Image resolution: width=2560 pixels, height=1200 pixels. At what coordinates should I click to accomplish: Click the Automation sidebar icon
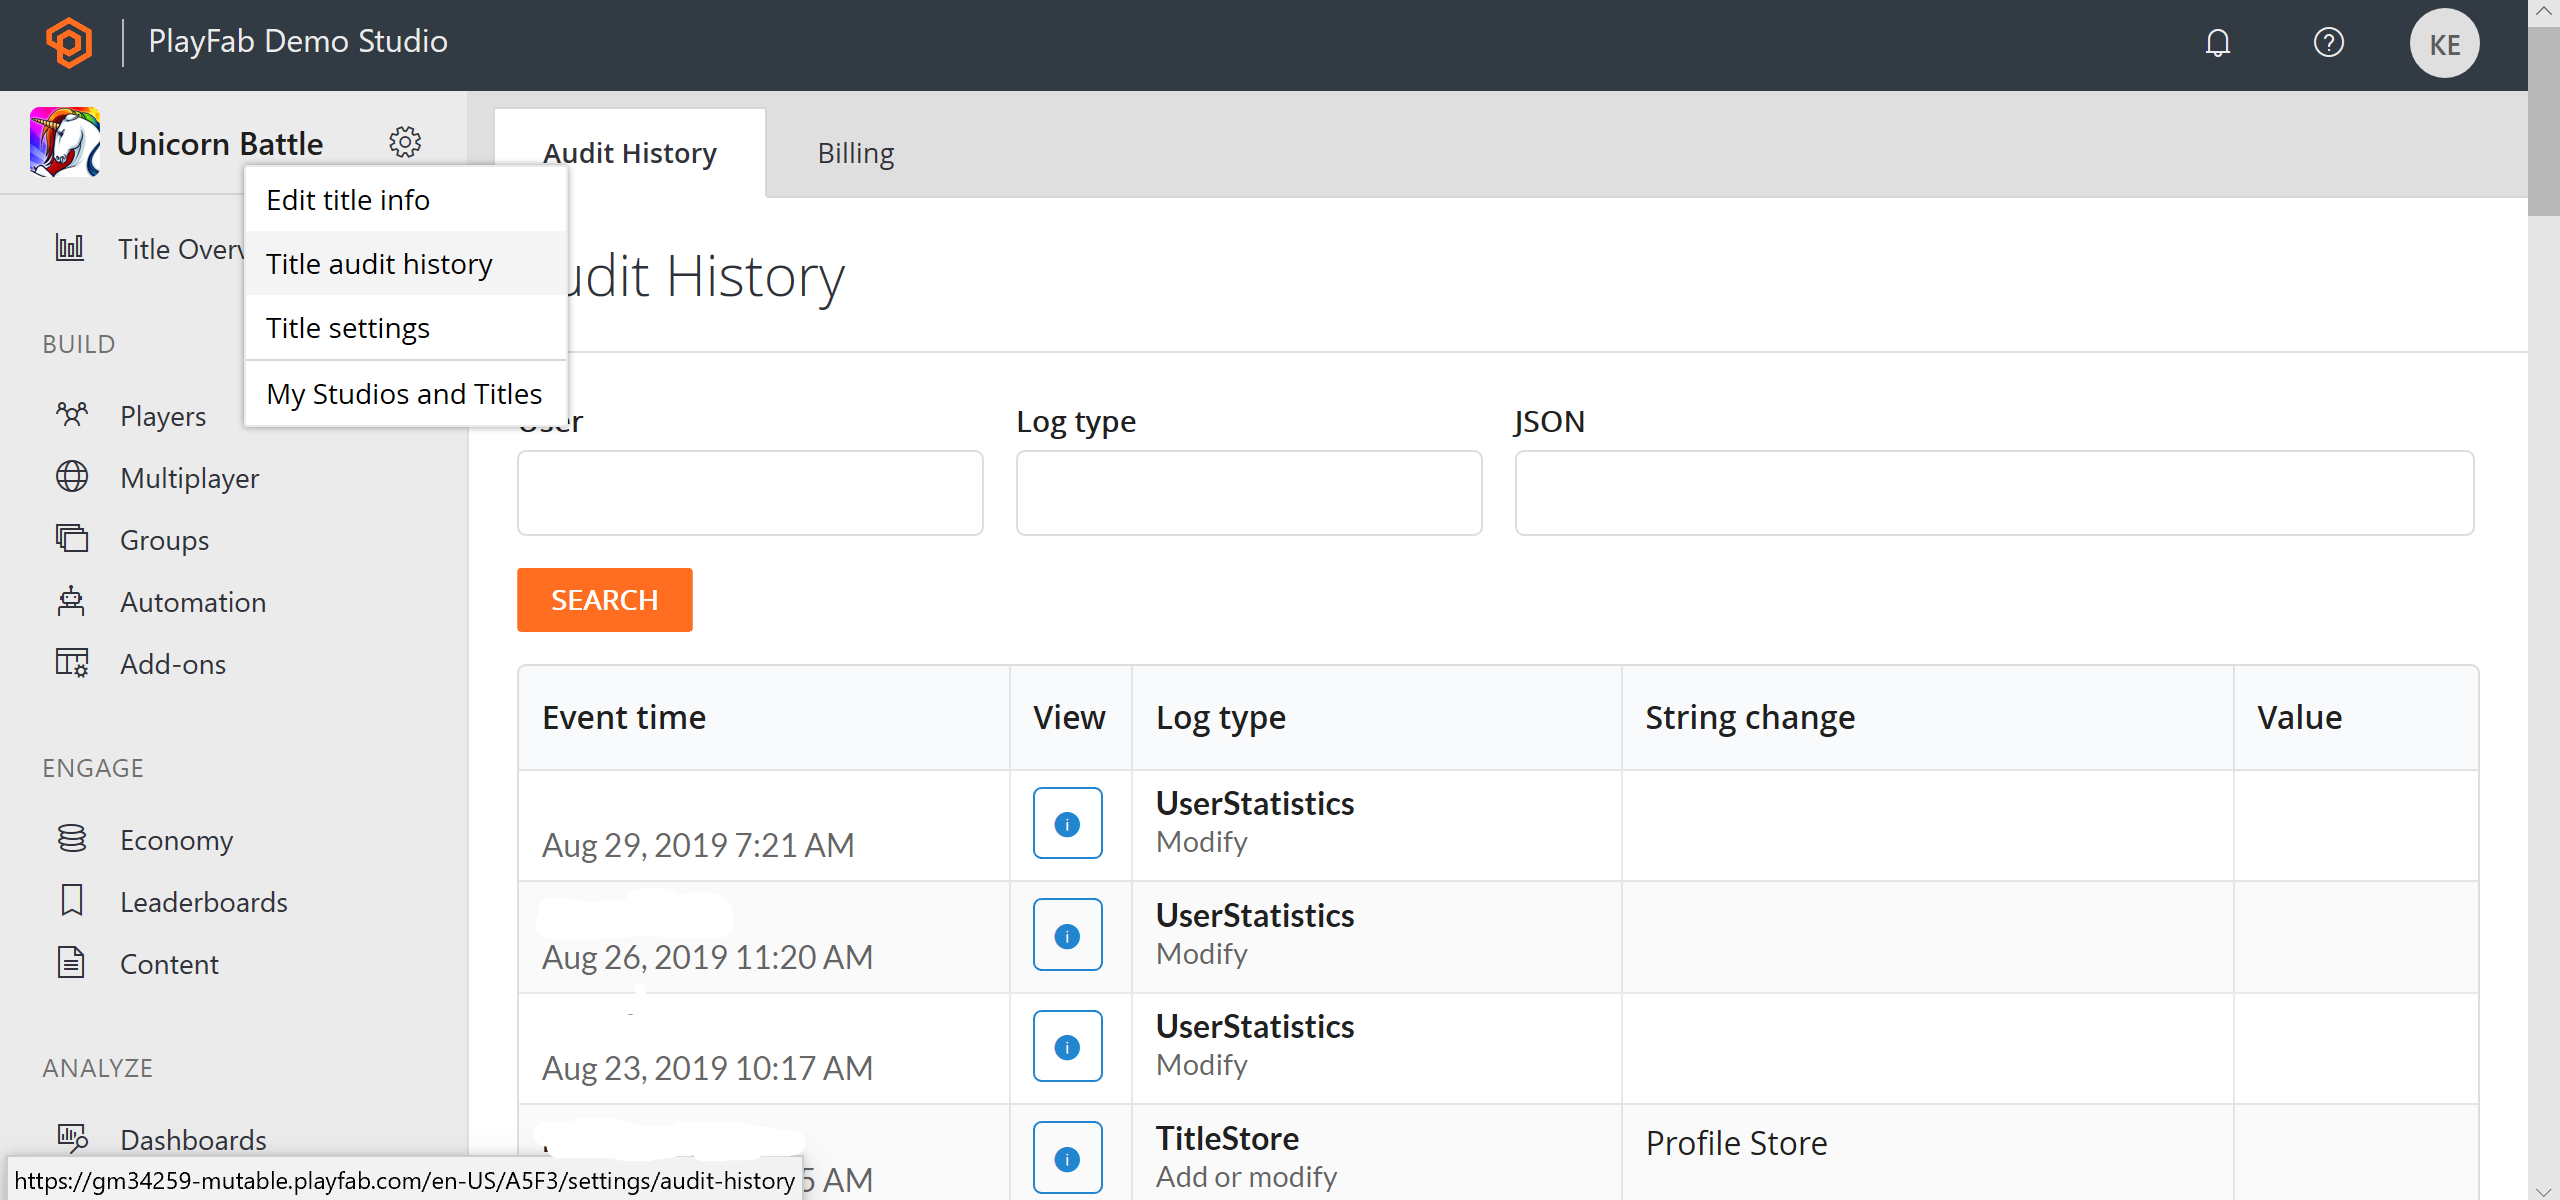70,602
